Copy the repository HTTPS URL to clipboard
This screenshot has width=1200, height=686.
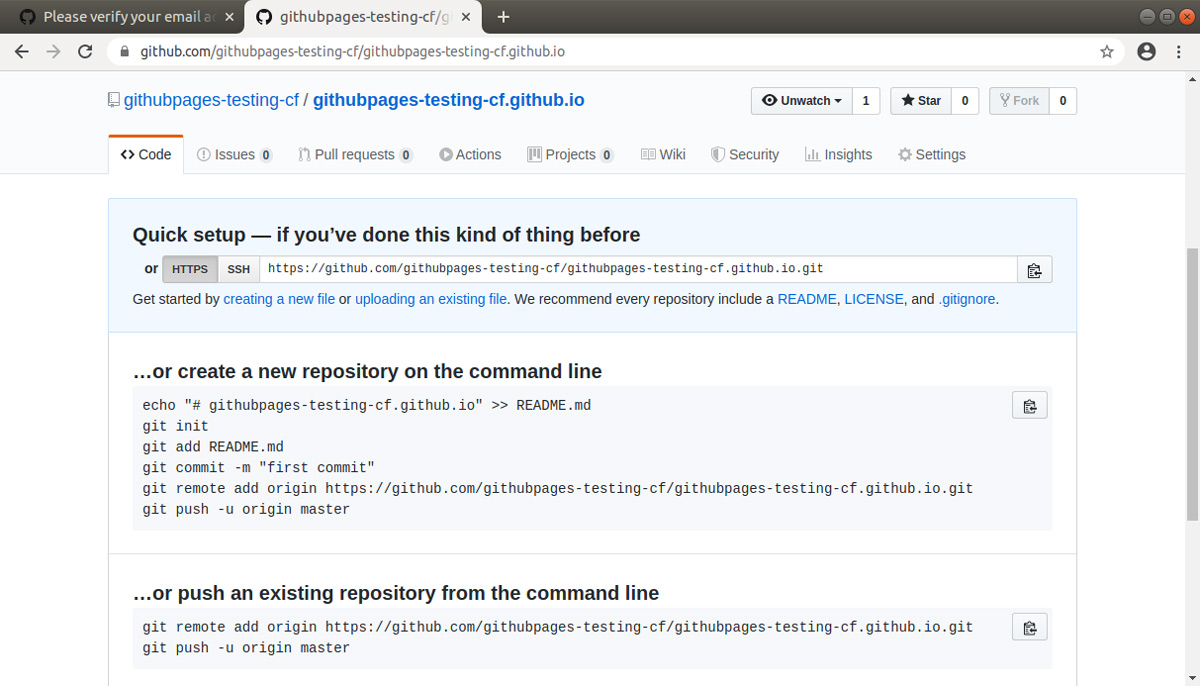1034,269
